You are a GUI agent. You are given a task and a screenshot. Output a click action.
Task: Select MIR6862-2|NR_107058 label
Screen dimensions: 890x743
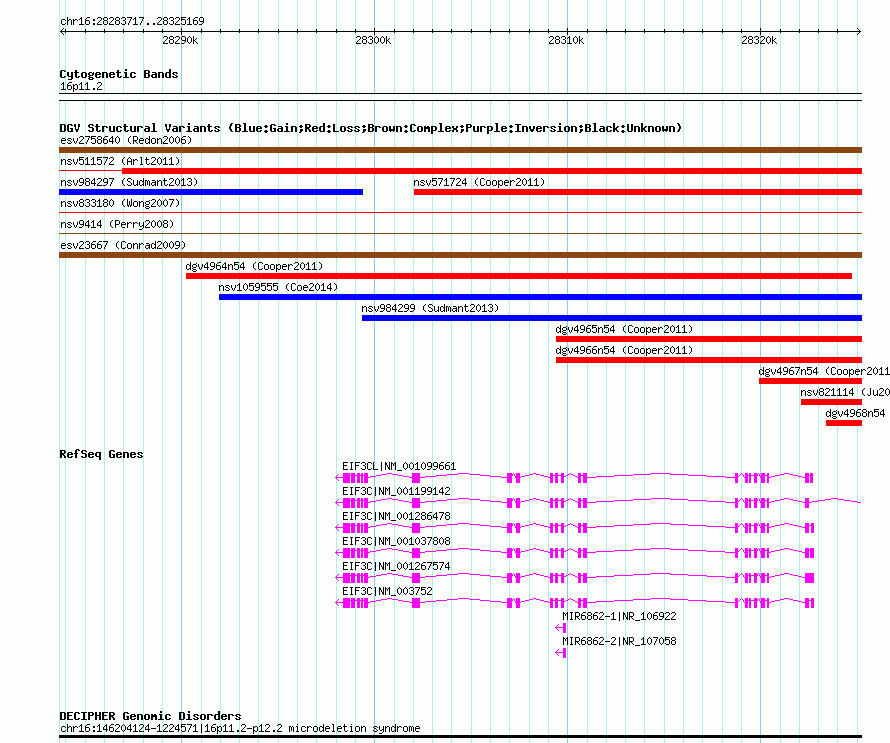[x=619, y=641]
